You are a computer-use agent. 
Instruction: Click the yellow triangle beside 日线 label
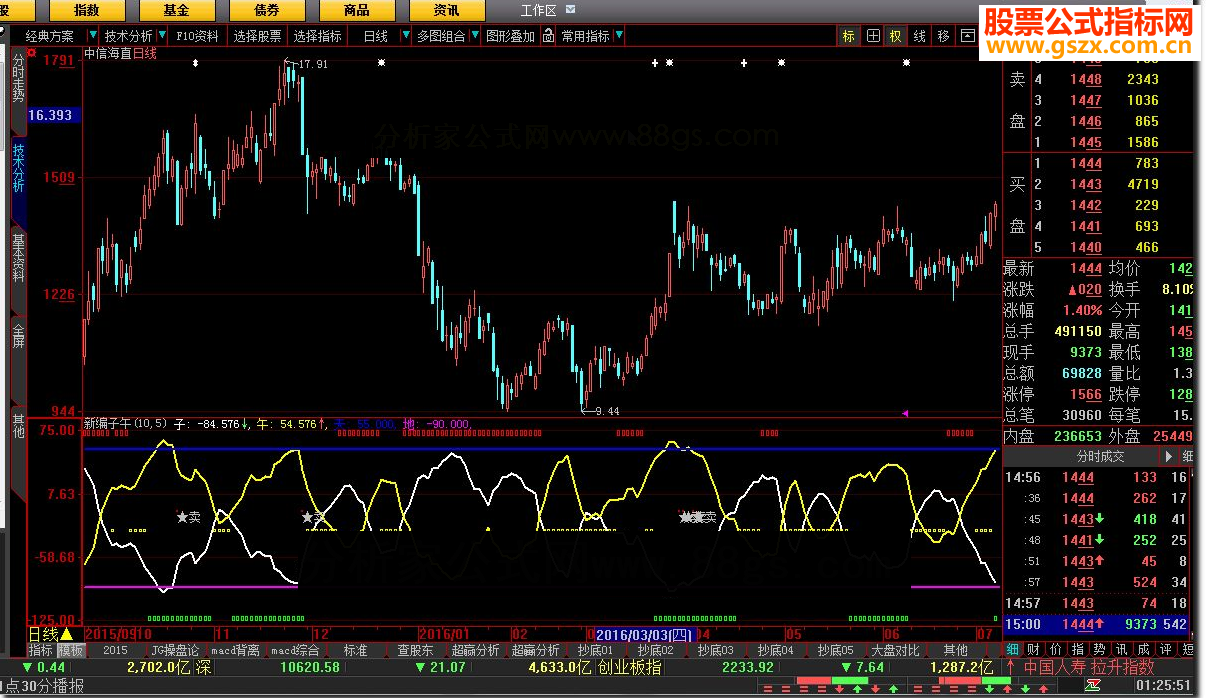point(67,634)
